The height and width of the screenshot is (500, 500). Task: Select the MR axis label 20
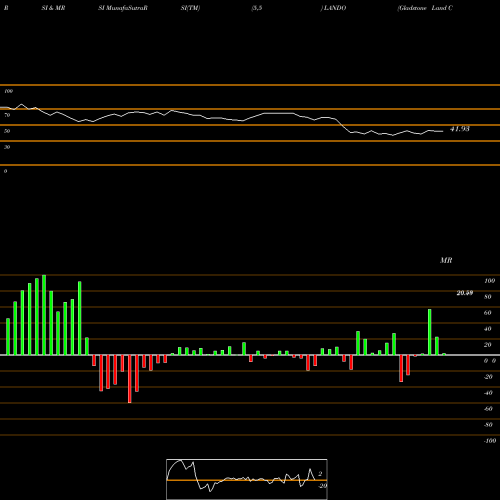click(x=488, y=345)
